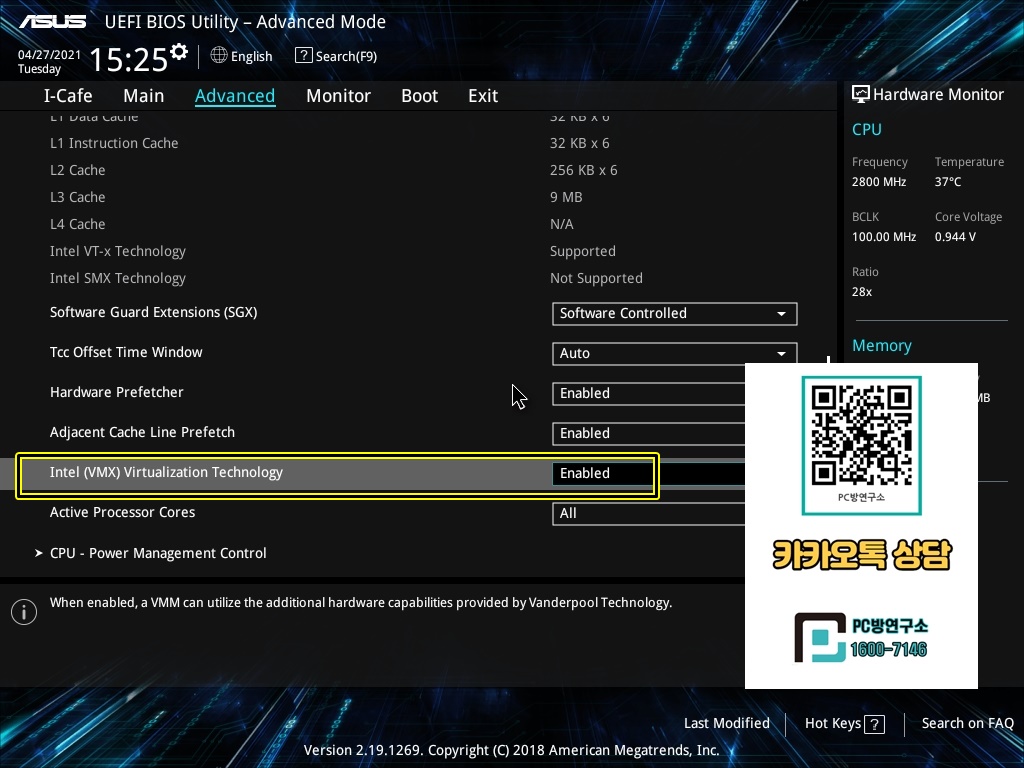Click Search on FAQ link

coord(967,724)
